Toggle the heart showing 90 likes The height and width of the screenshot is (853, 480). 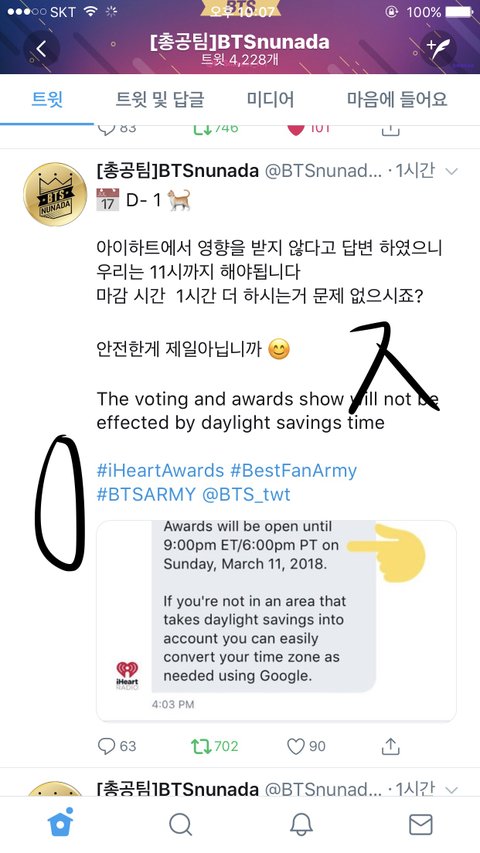306,746
